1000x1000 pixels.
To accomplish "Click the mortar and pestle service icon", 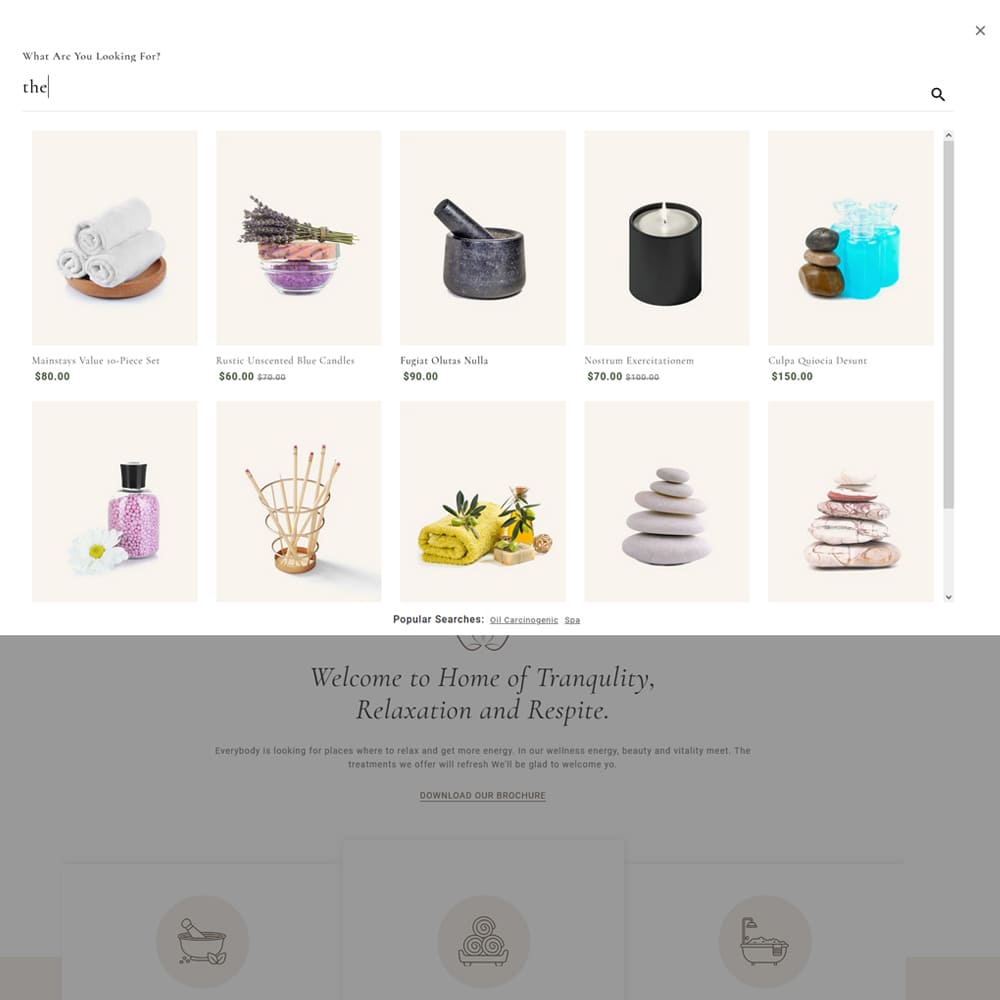I will coord(202,941).
